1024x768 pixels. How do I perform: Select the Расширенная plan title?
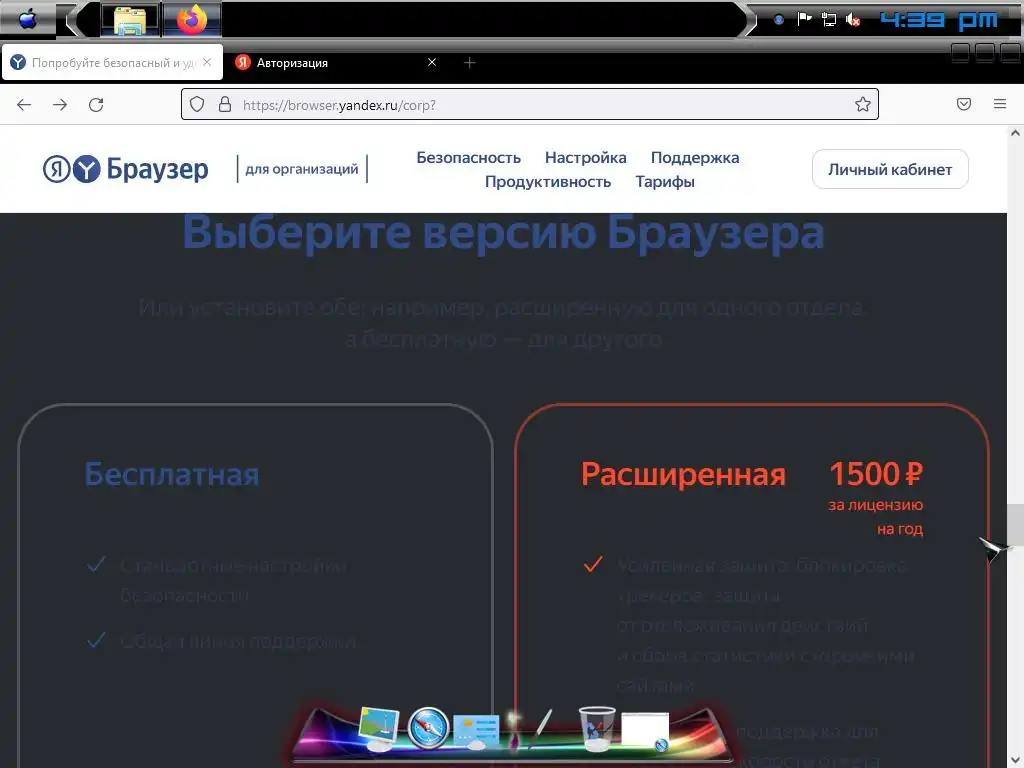tap(683, 474)
